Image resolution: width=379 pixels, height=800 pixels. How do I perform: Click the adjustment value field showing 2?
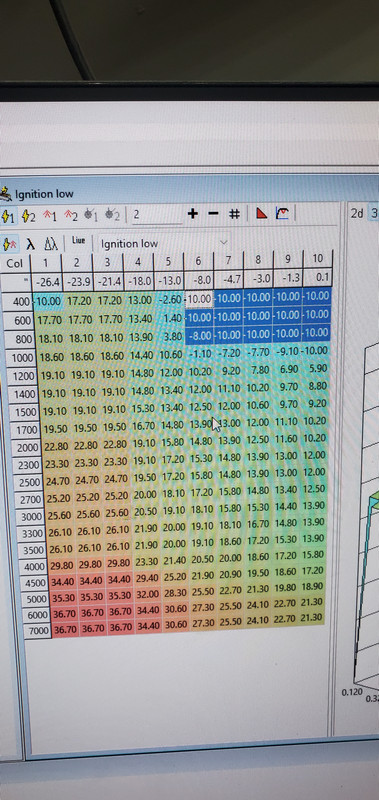pyautogui.click(x=156, y=215)
